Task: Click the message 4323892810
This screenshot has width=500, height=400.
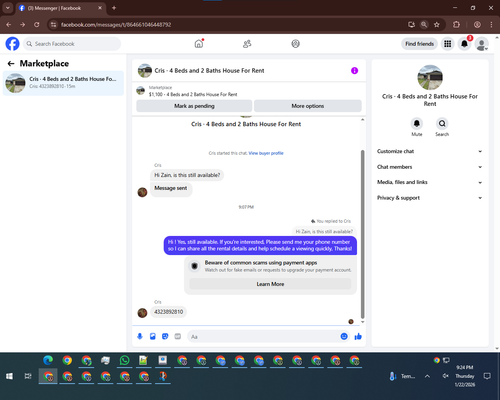Action: coord(169,312)
